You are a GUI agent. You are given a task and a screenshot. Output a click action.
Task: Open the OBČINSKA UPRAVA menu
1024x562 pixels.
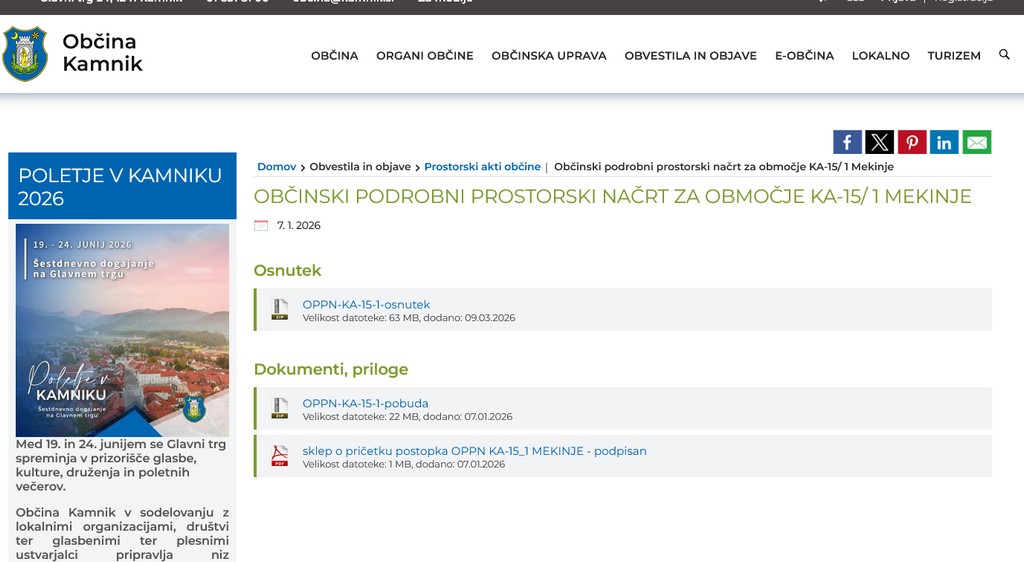pyautogui.click(x=549, y=55)
